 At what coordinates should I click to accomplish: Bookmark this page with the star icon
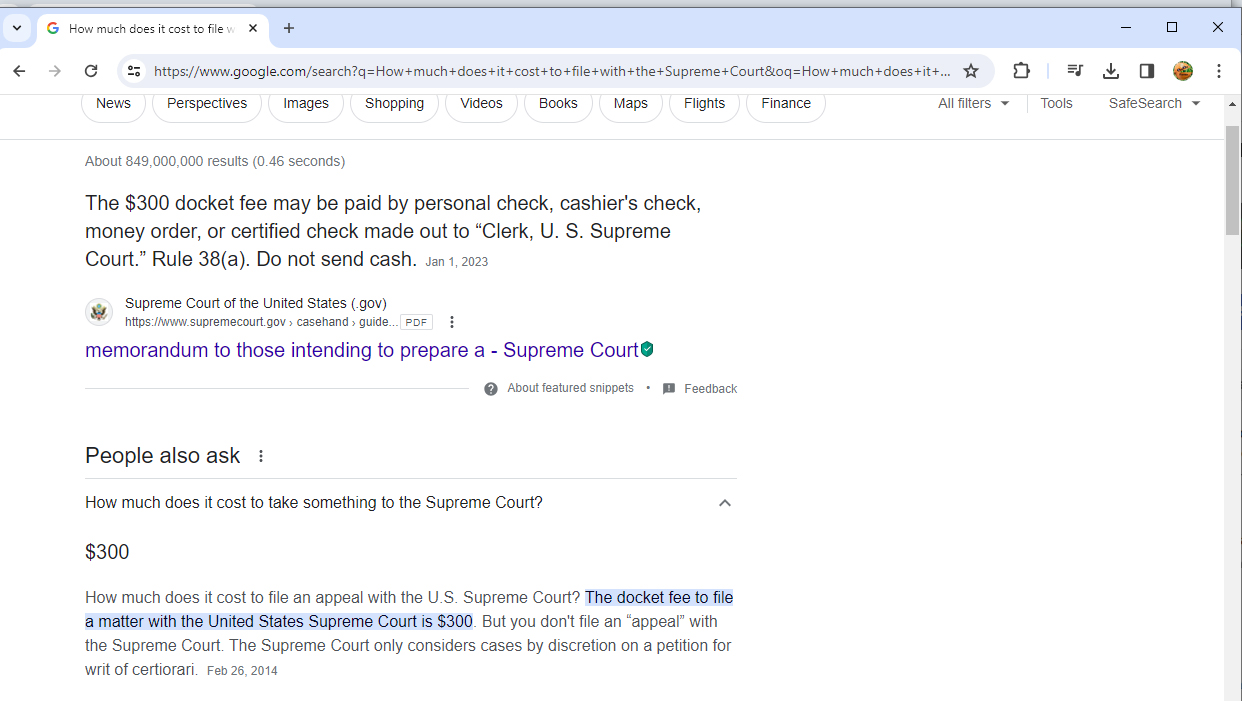pyautogui.click(x=971, y=71)
